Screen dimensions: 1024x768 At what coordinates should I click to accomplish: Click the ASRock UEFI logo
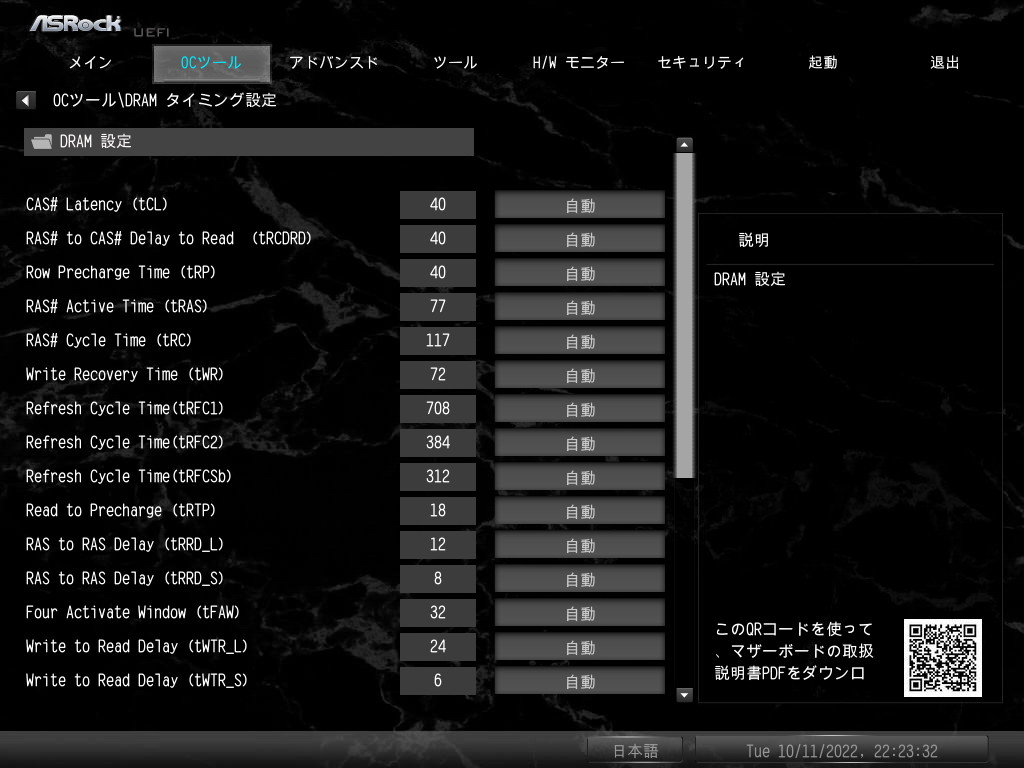click(99, 25)
